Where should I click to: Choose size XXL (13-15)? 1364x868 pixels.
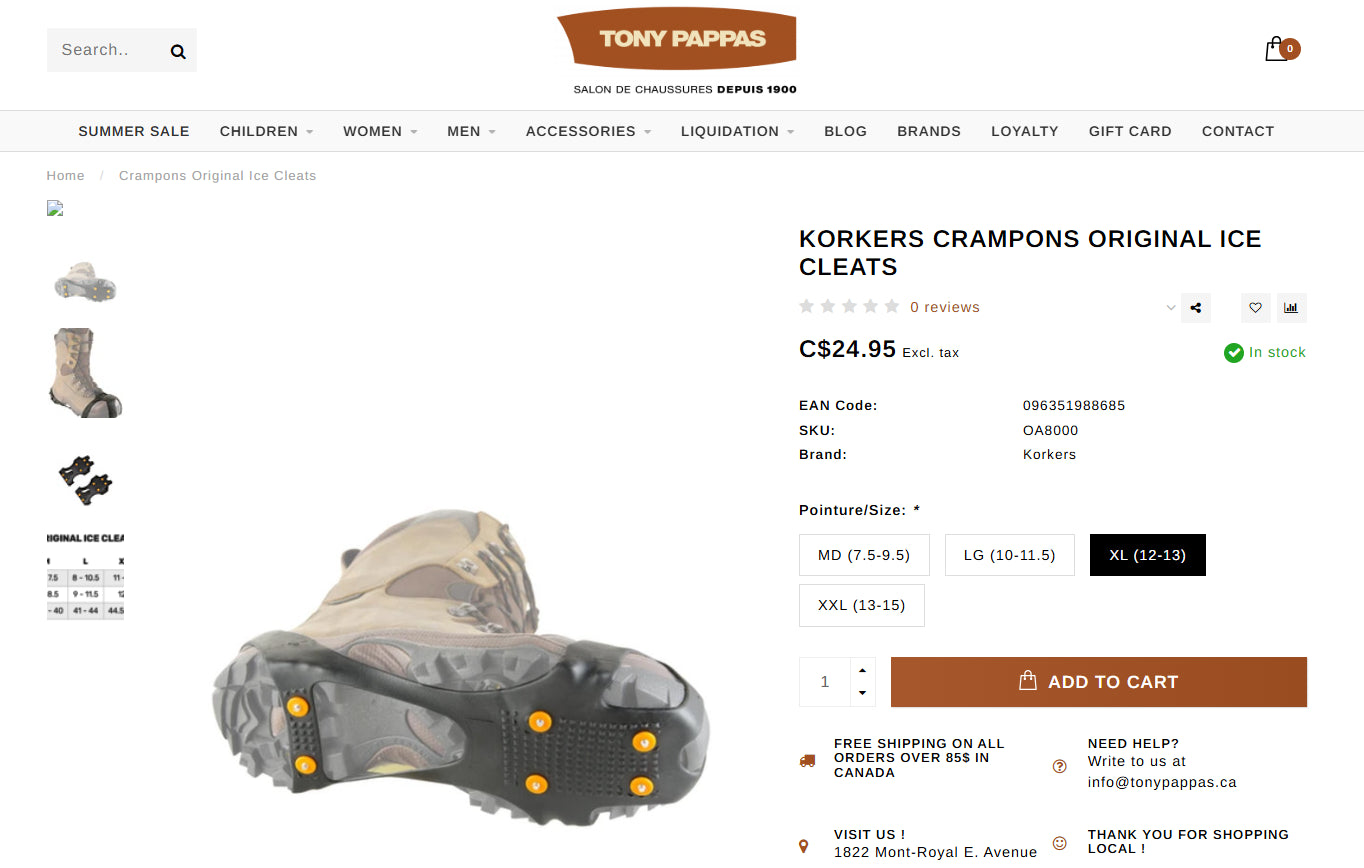[861, 605]
